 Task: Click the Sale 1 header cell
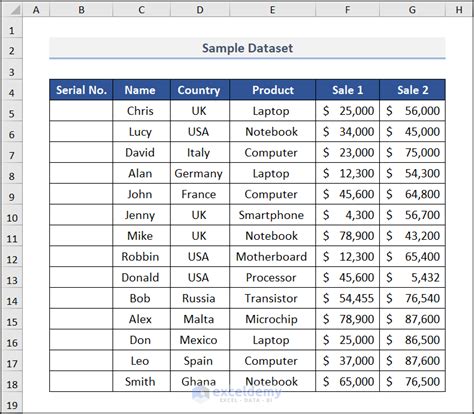(347, 90)
